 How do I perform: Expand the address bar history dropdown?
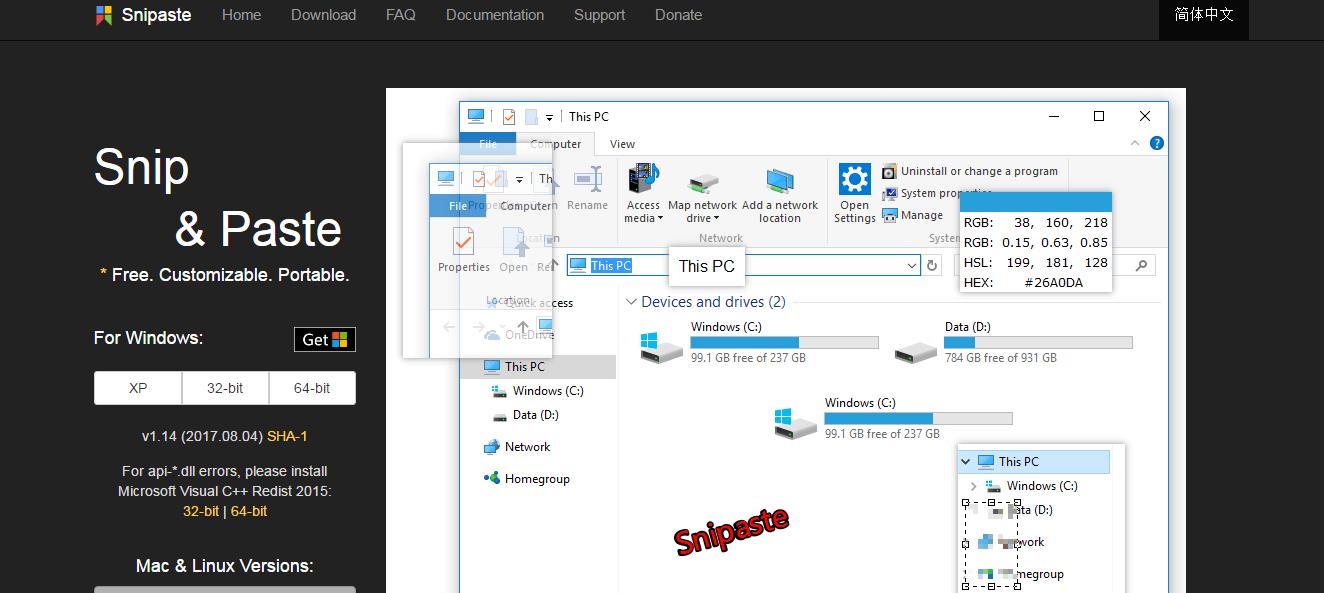point(911,265)
